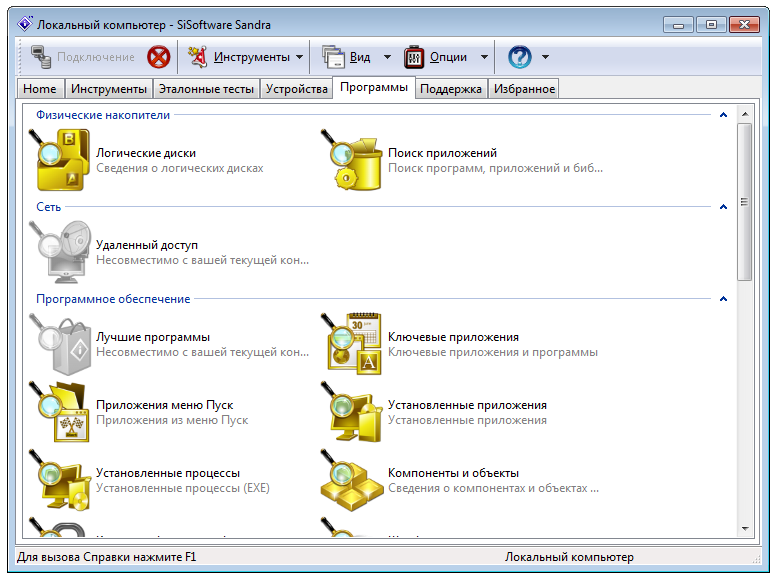Open the Логические диски module icon
The height and width of the screenshot is (586, 783).
(x=59, y=160)
